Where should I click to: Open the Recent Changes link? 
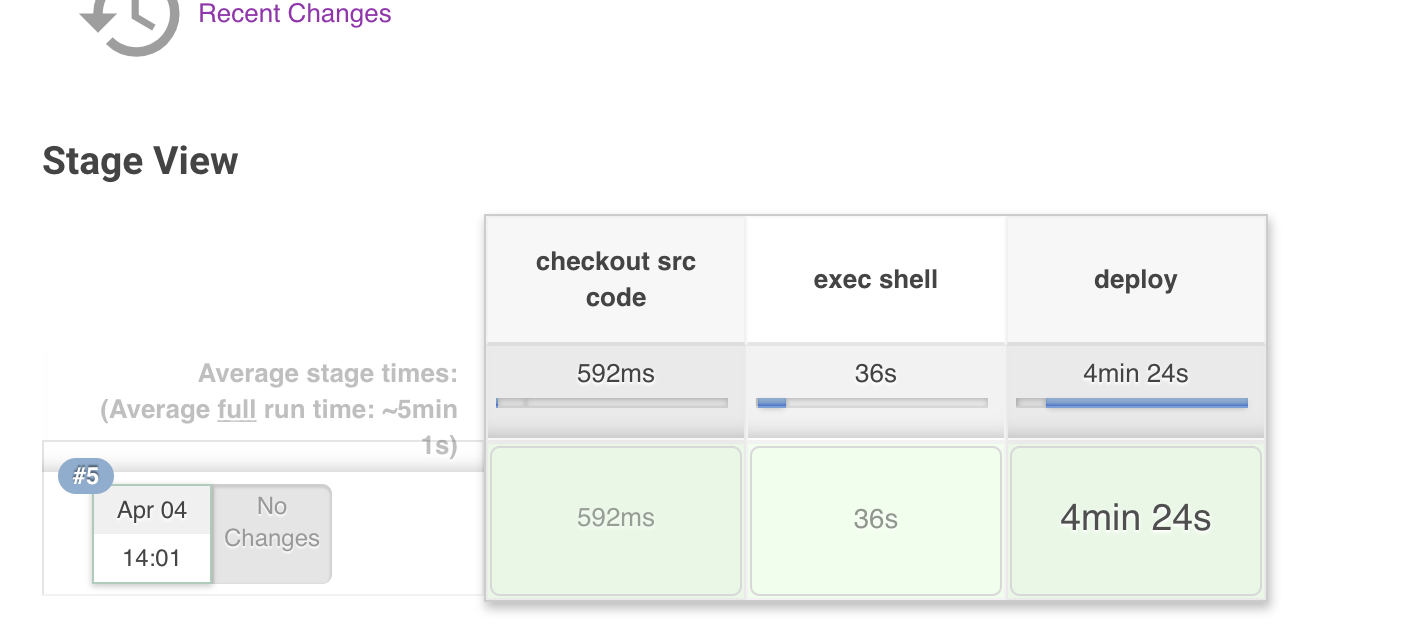[295, 14]
